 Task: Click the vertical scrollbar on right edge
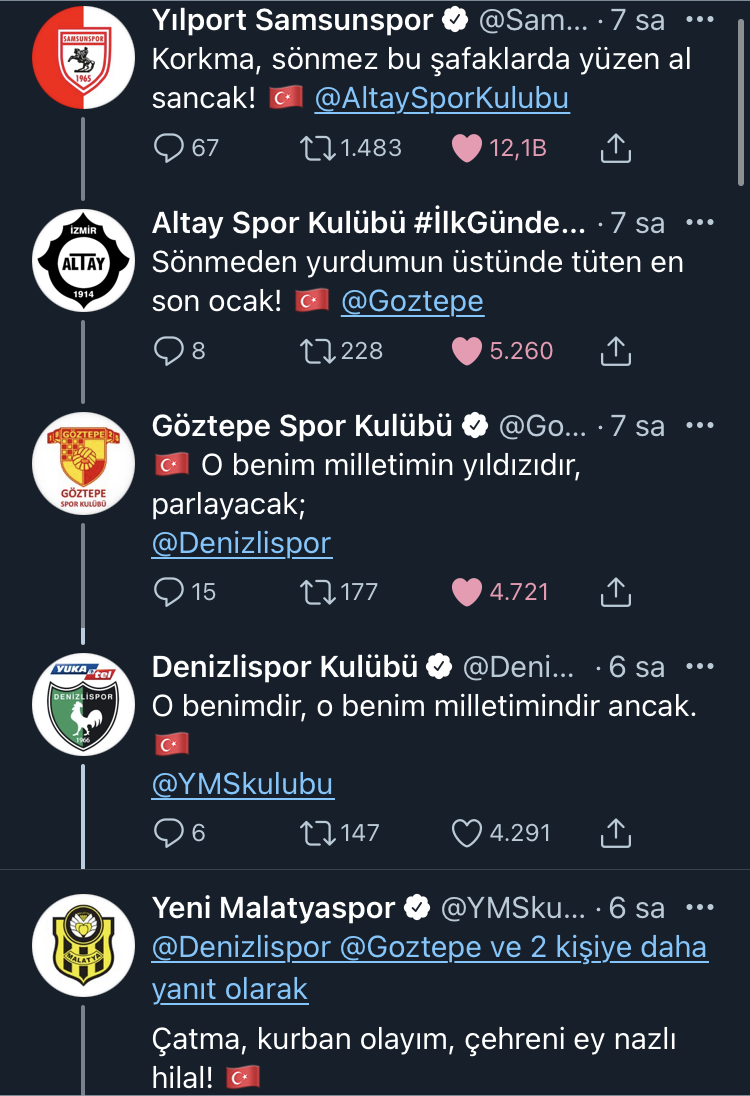coord(741,103)
